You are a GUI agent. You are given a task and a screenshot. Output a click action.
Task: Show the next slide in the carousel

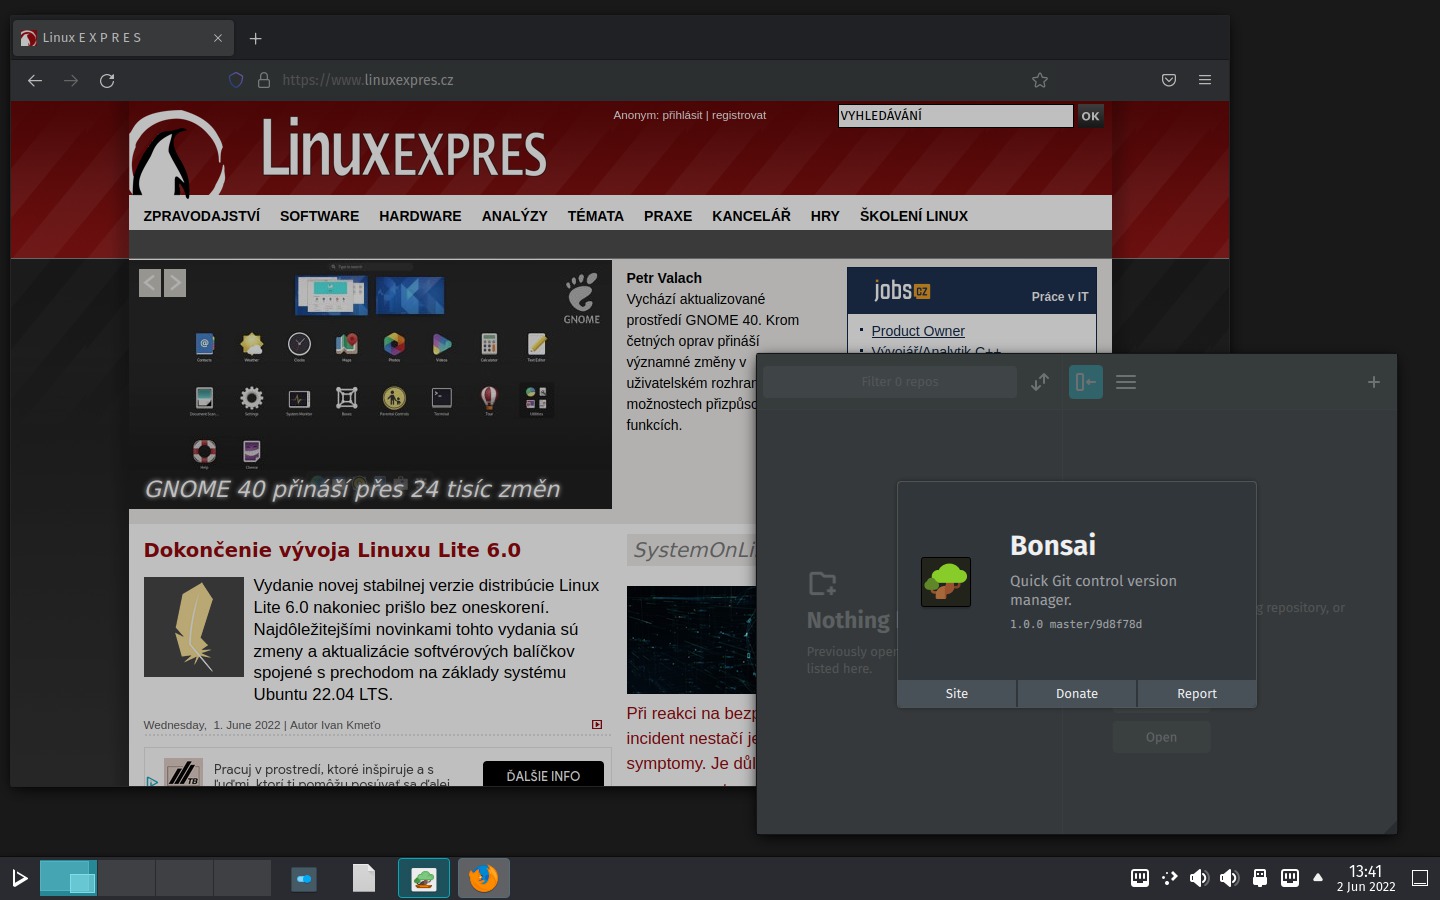coord(175,283)
